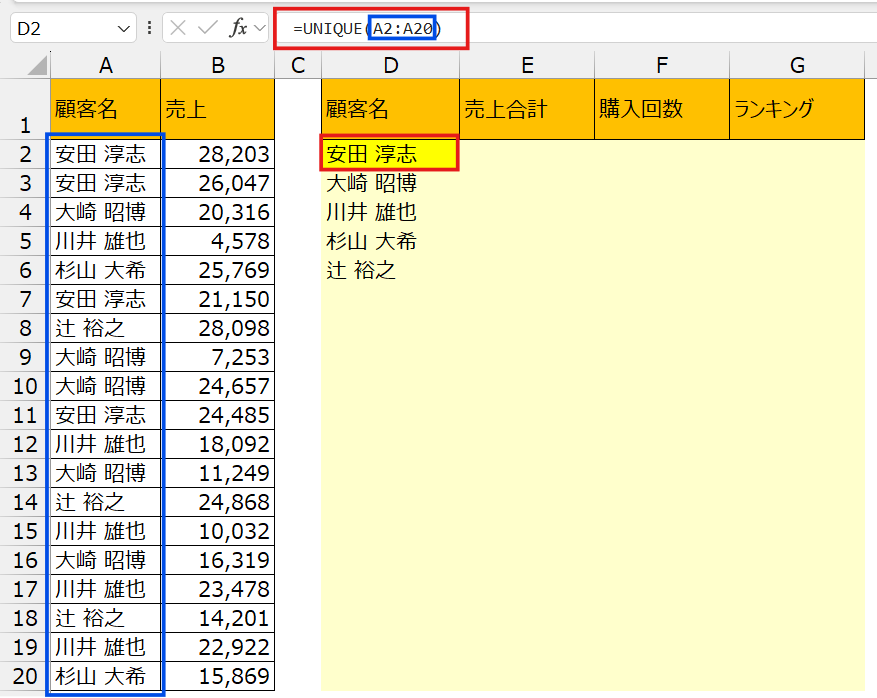
Task: Select the cell with sales value 15,869
Action: tap(217, 676)
